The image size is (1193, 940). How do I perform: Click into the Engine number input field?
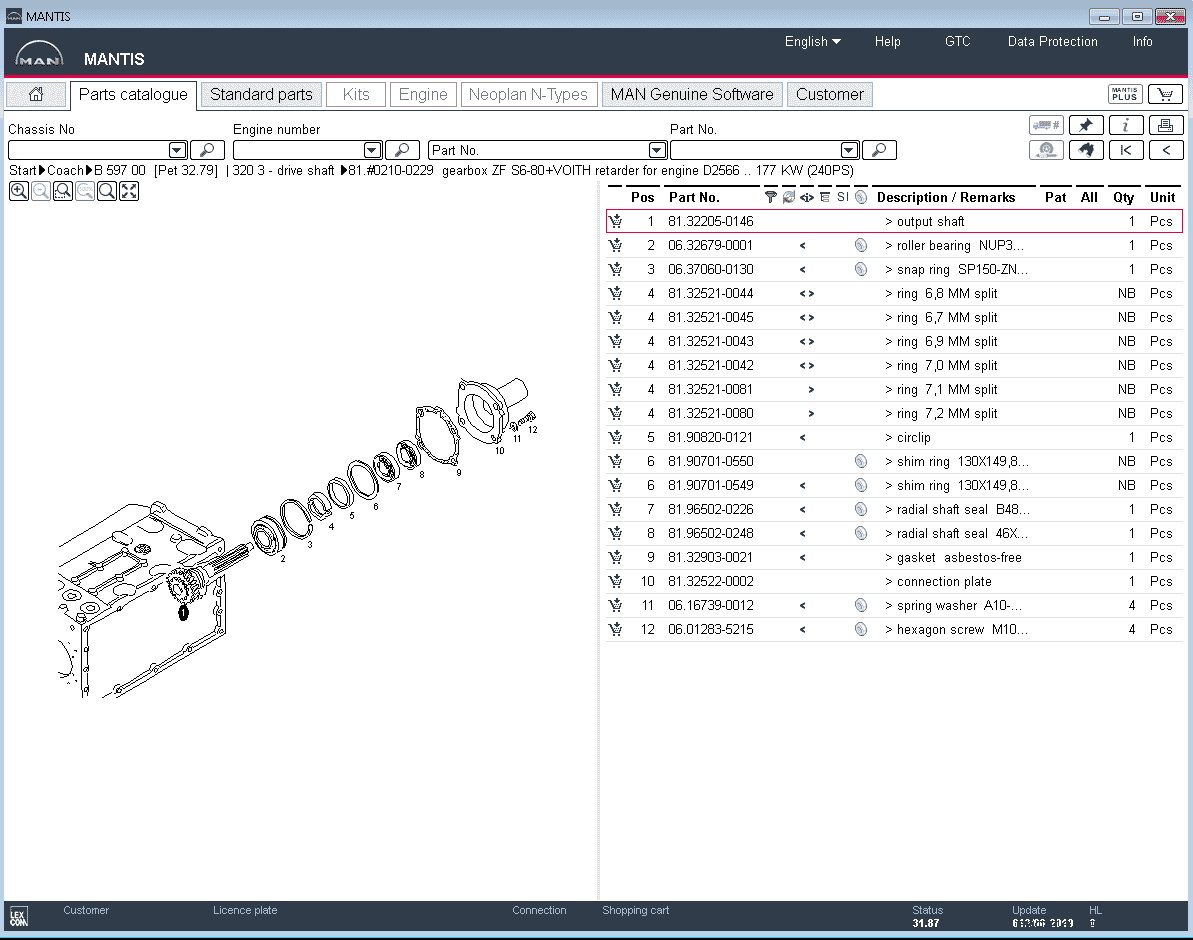click(298, 150)
